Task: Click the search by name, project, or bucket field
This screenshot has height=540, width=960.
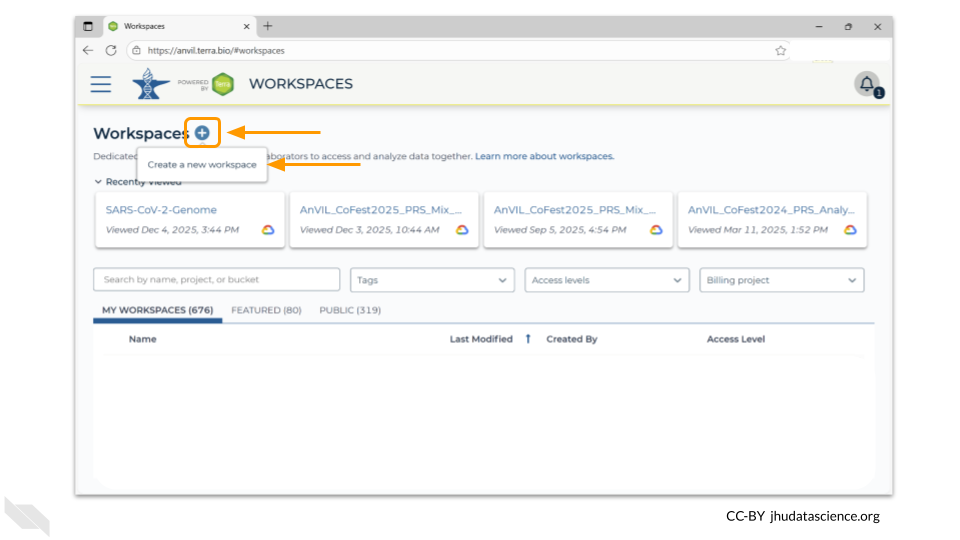Action: [x=217, y=279]
